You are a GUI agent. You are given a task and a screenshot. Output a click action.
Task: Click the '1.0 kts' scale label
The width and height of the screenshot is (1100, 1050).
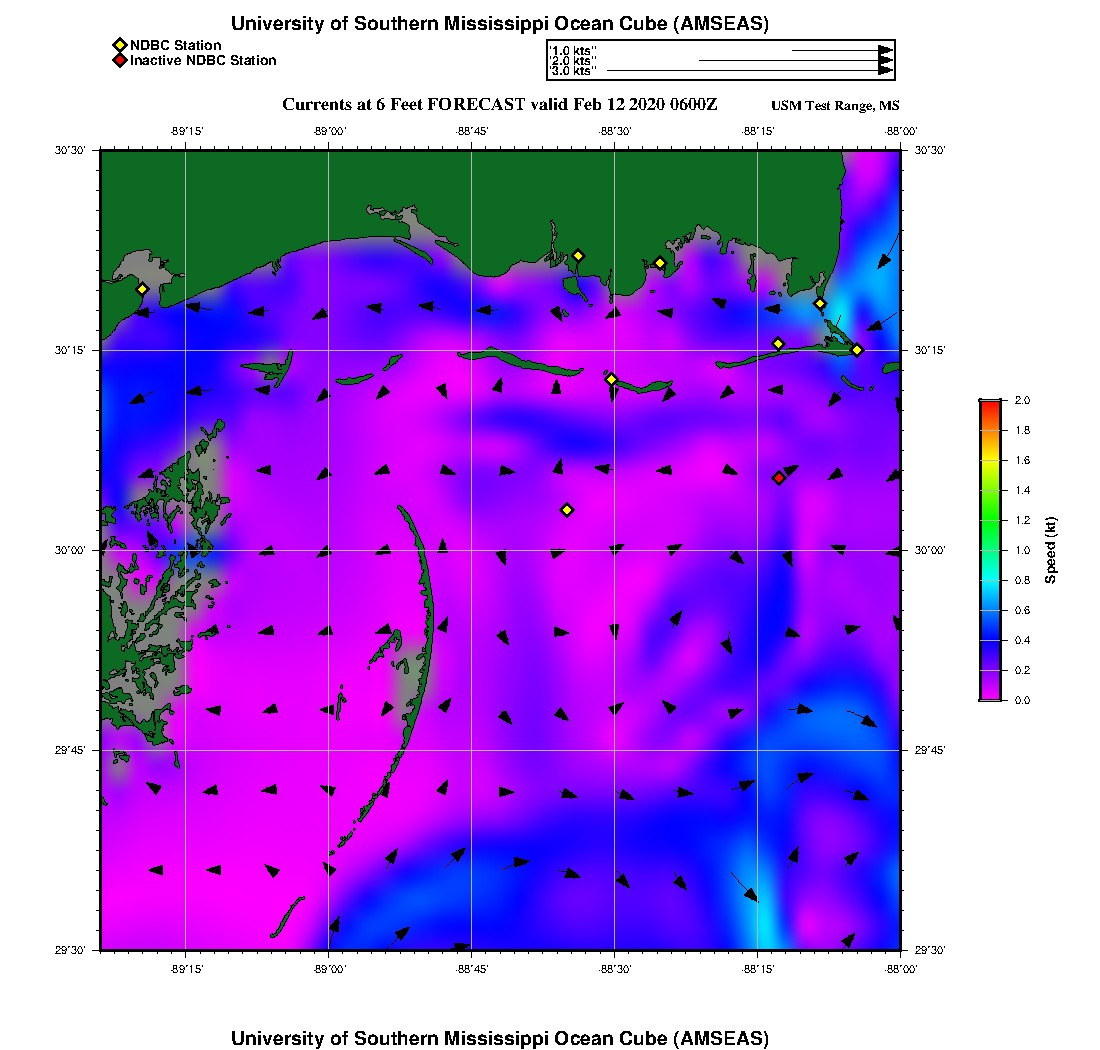pyautogui.click(x=572, y=51)
